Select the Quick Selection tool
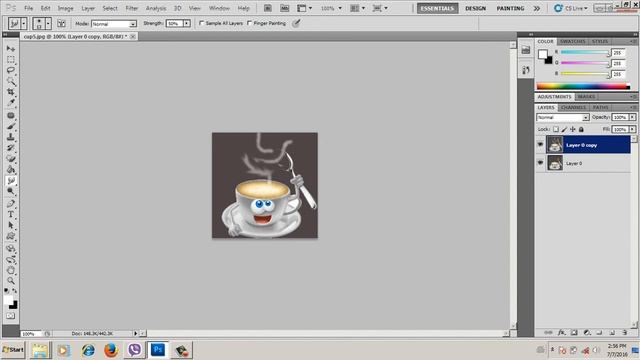Image resolution: width=640 pixels, height=360 pixels. click(11, 81)
